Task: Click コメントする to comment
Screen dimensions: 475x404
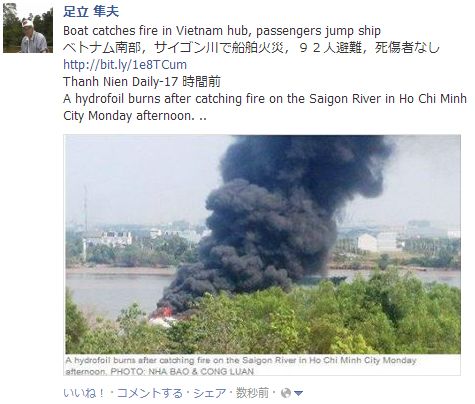Action: click(x=150, y=393)
